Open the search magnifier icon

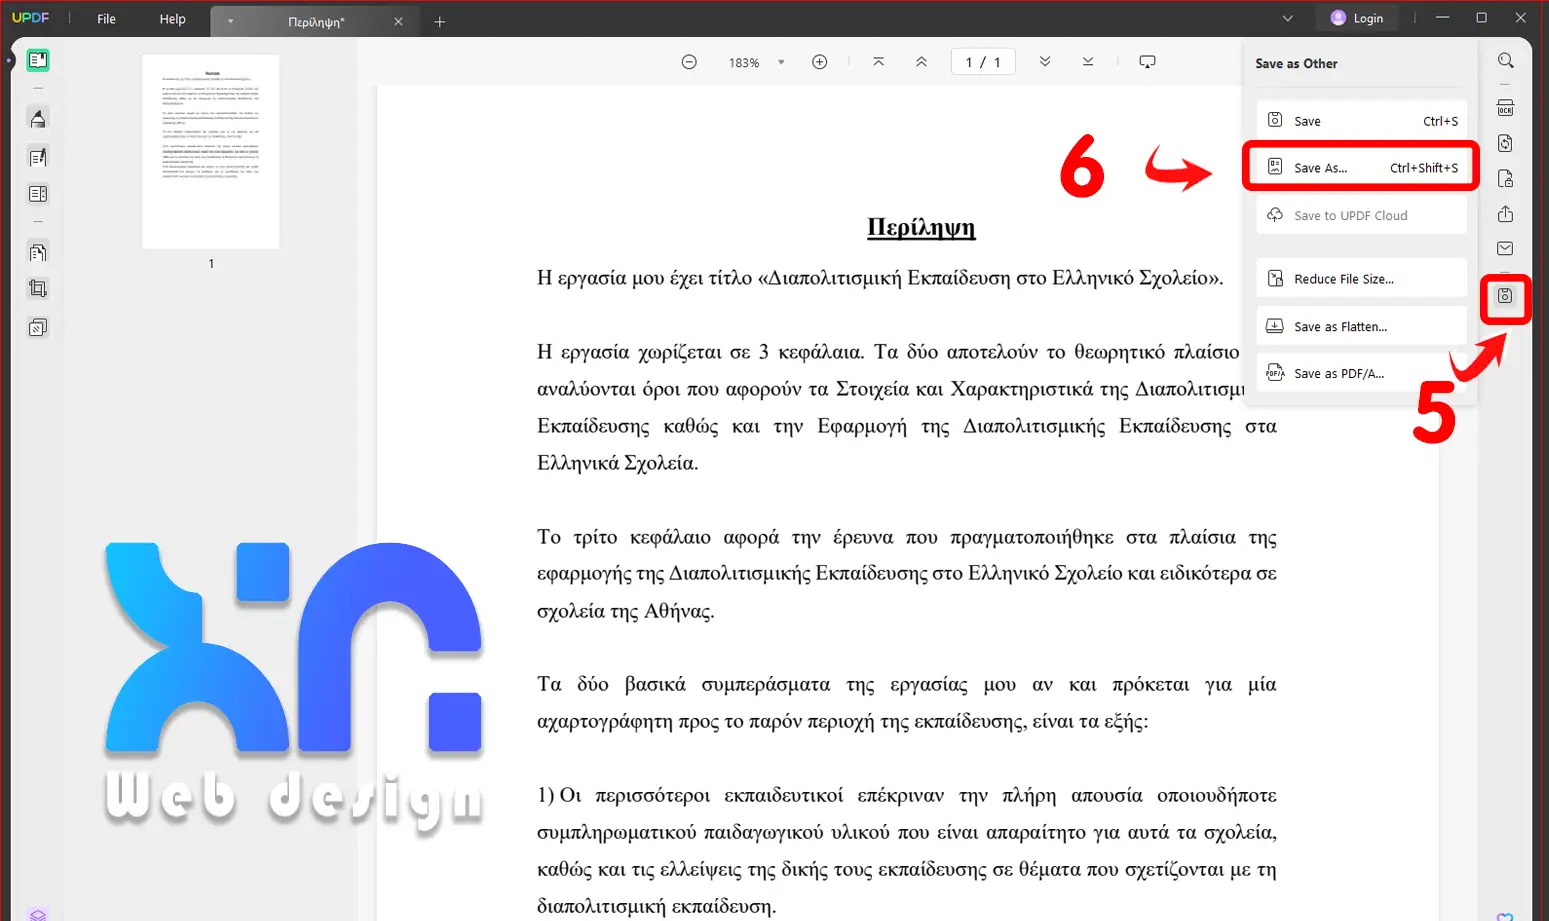click(x=1505, y=61)
